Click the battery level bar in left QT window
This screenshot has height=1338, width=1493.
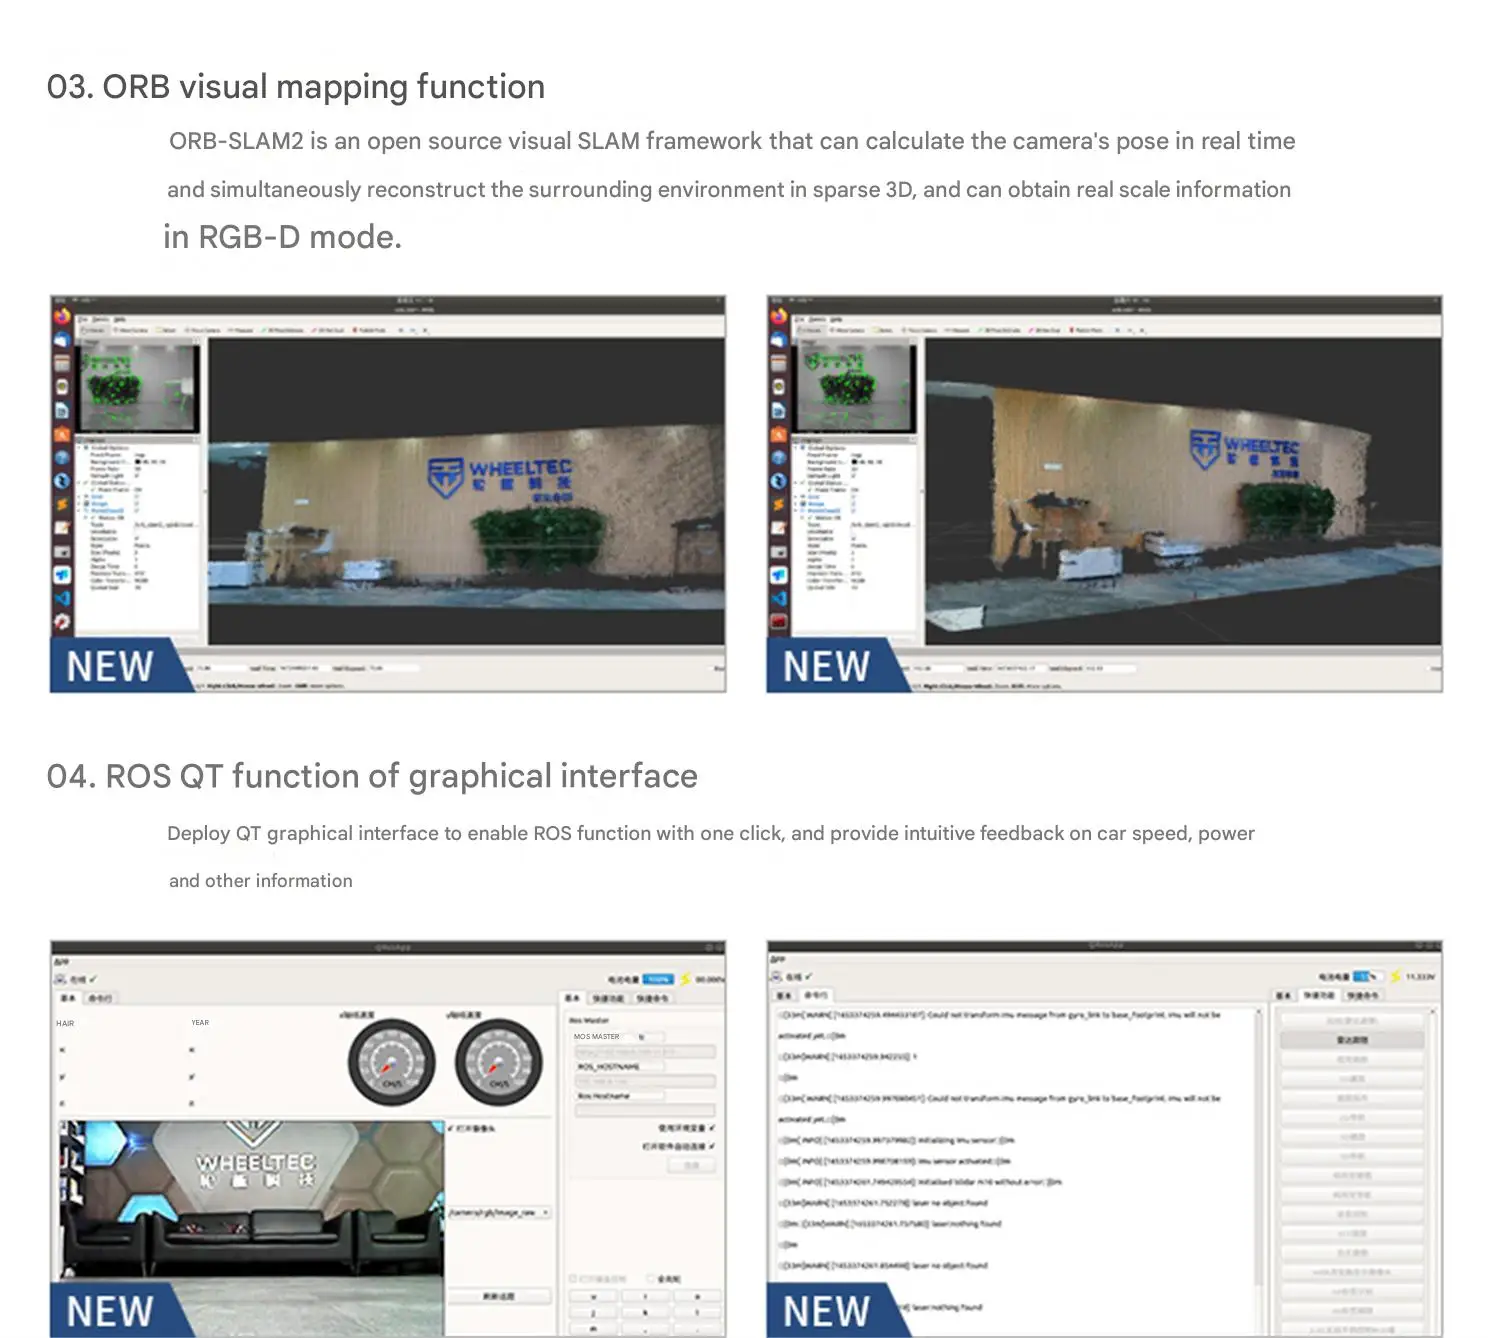click(658, 979)
